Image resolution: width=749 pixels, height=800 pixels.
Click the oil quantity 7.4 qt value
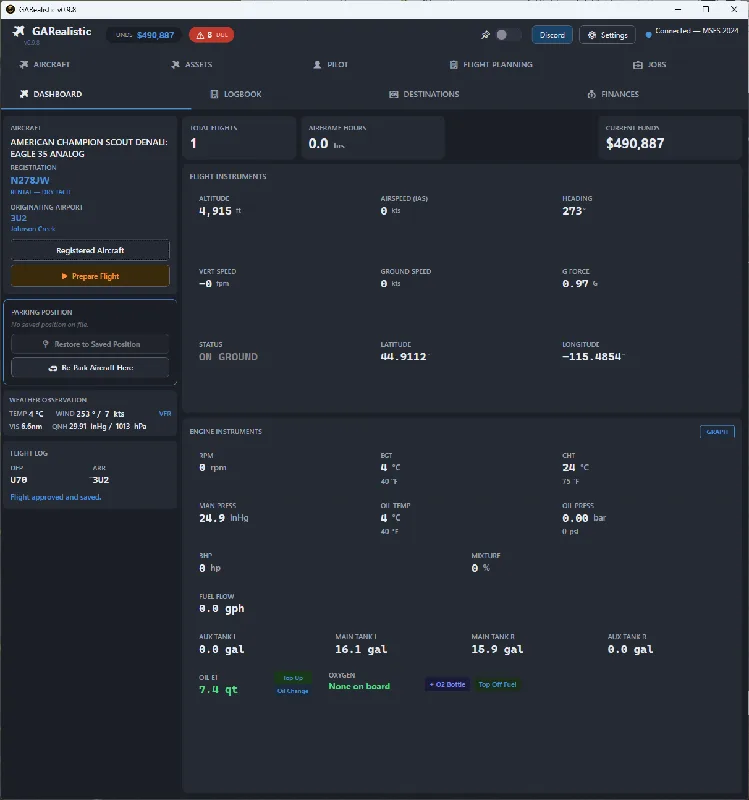pos(218,689)
